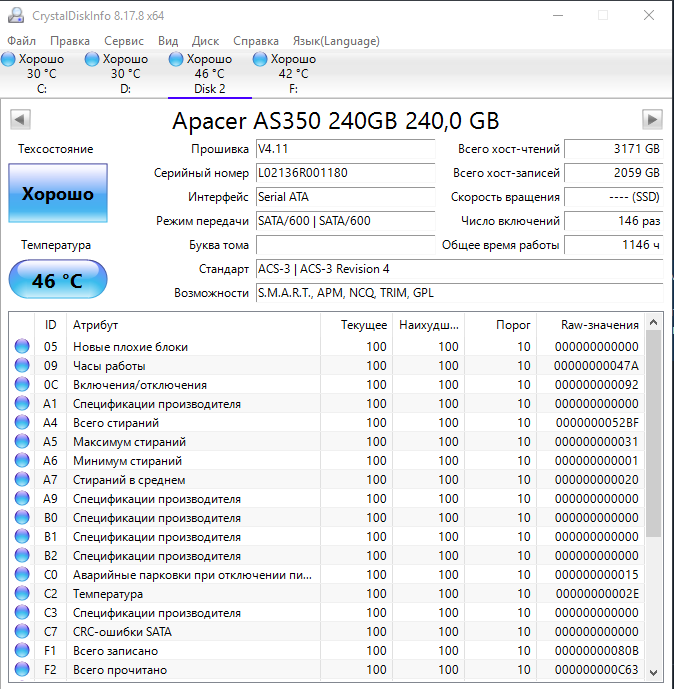The height and width of the screenshot is (689, 674).
Task: Click the Прошивка field V4.11
Action: (345, 149)
